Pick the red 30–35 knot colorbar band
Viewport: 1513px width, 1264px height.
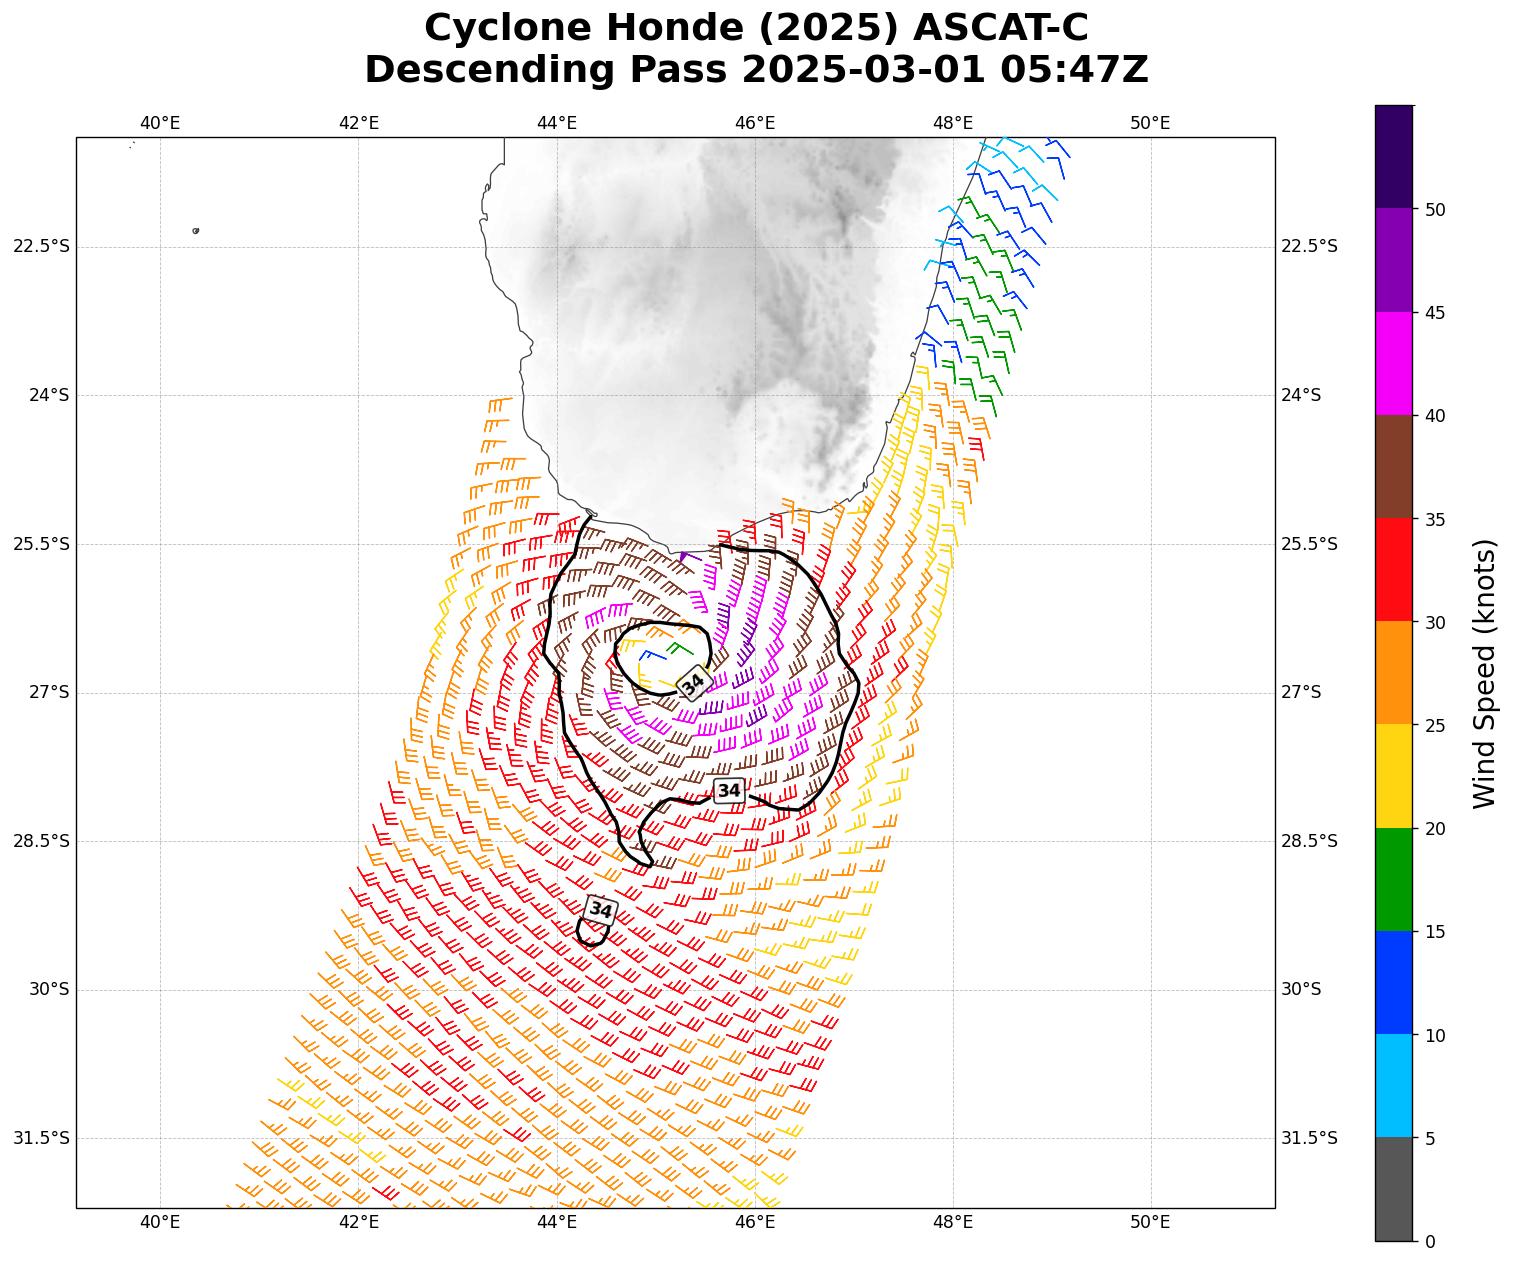pyautogui.click(x=1393, y=569)
